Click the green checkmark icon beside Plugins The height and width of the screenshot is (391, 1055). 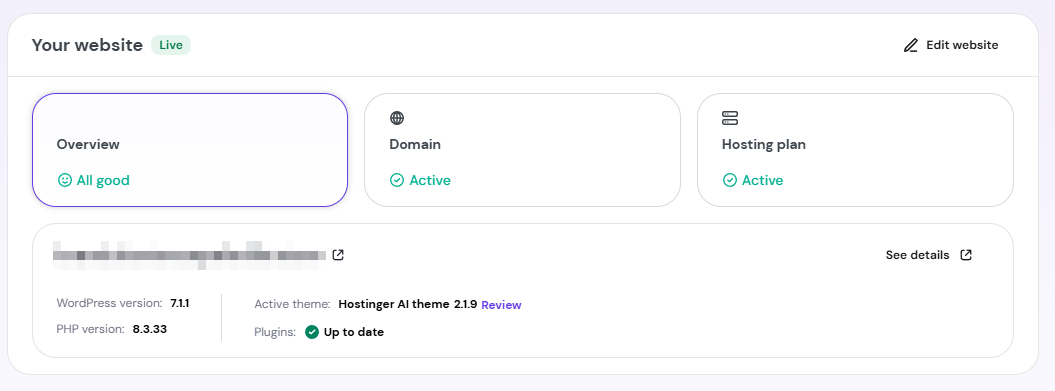(x=312, y=332)
